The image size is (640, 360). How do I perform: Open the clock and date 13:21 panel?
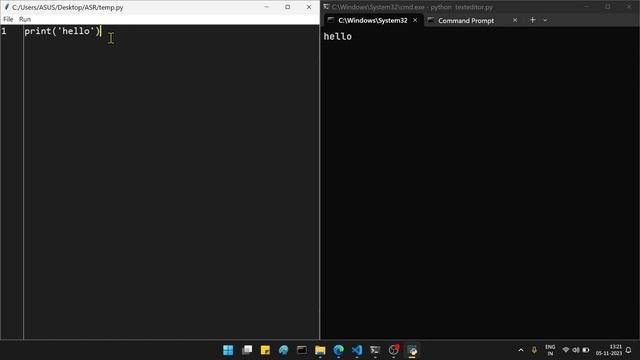pos(609,350)
